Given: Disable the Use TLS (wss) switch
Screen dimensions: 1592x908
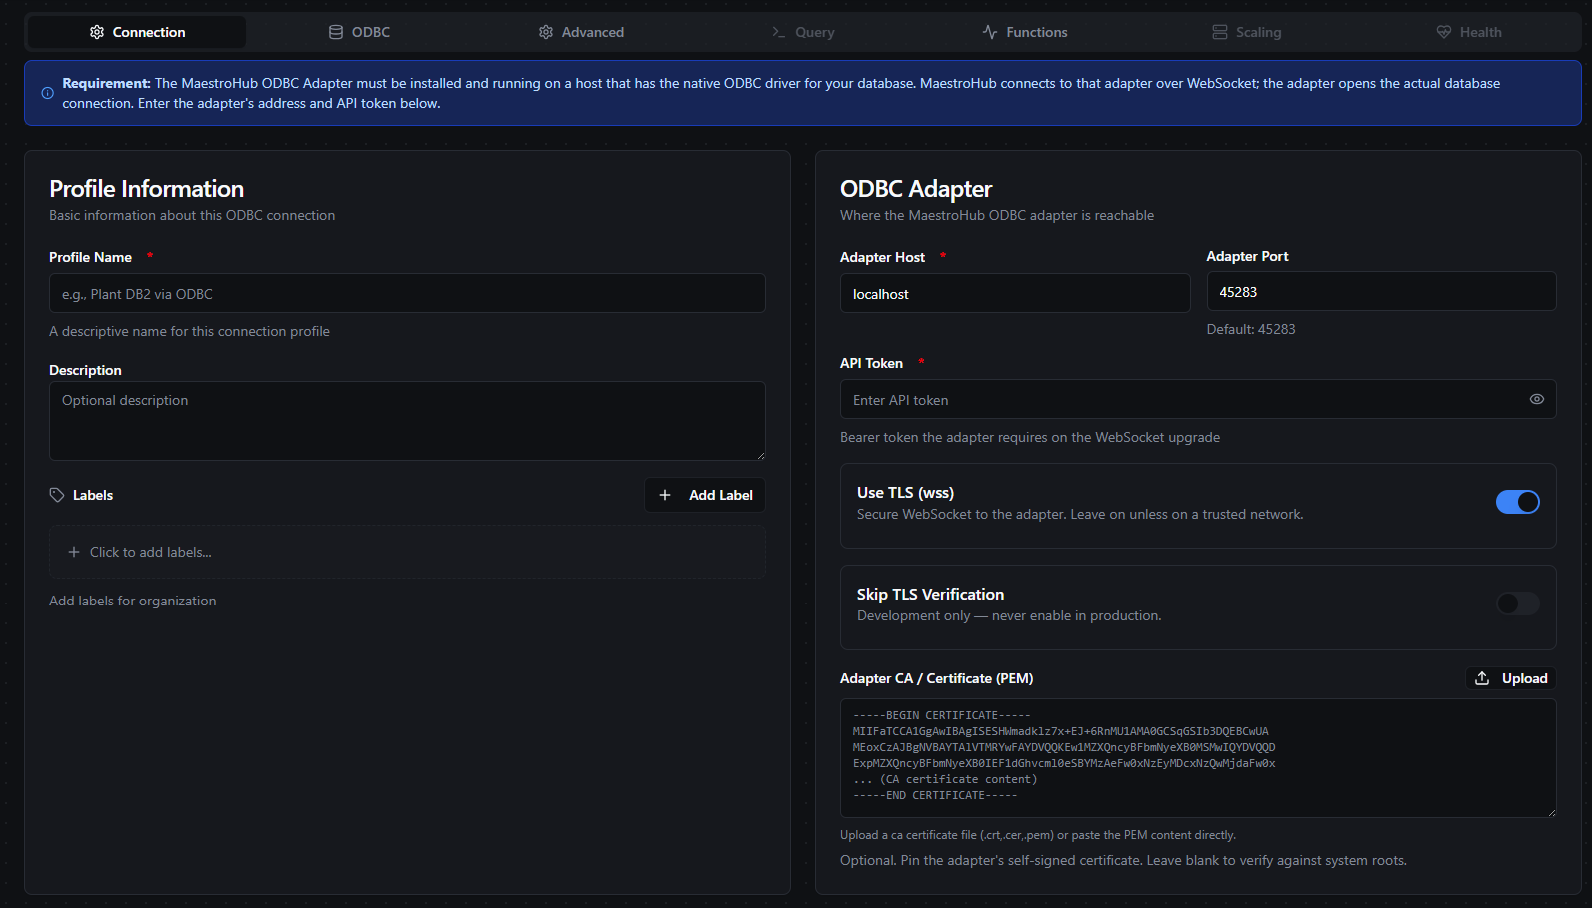Looking at the screenshot, I should tap(1518, 502).
